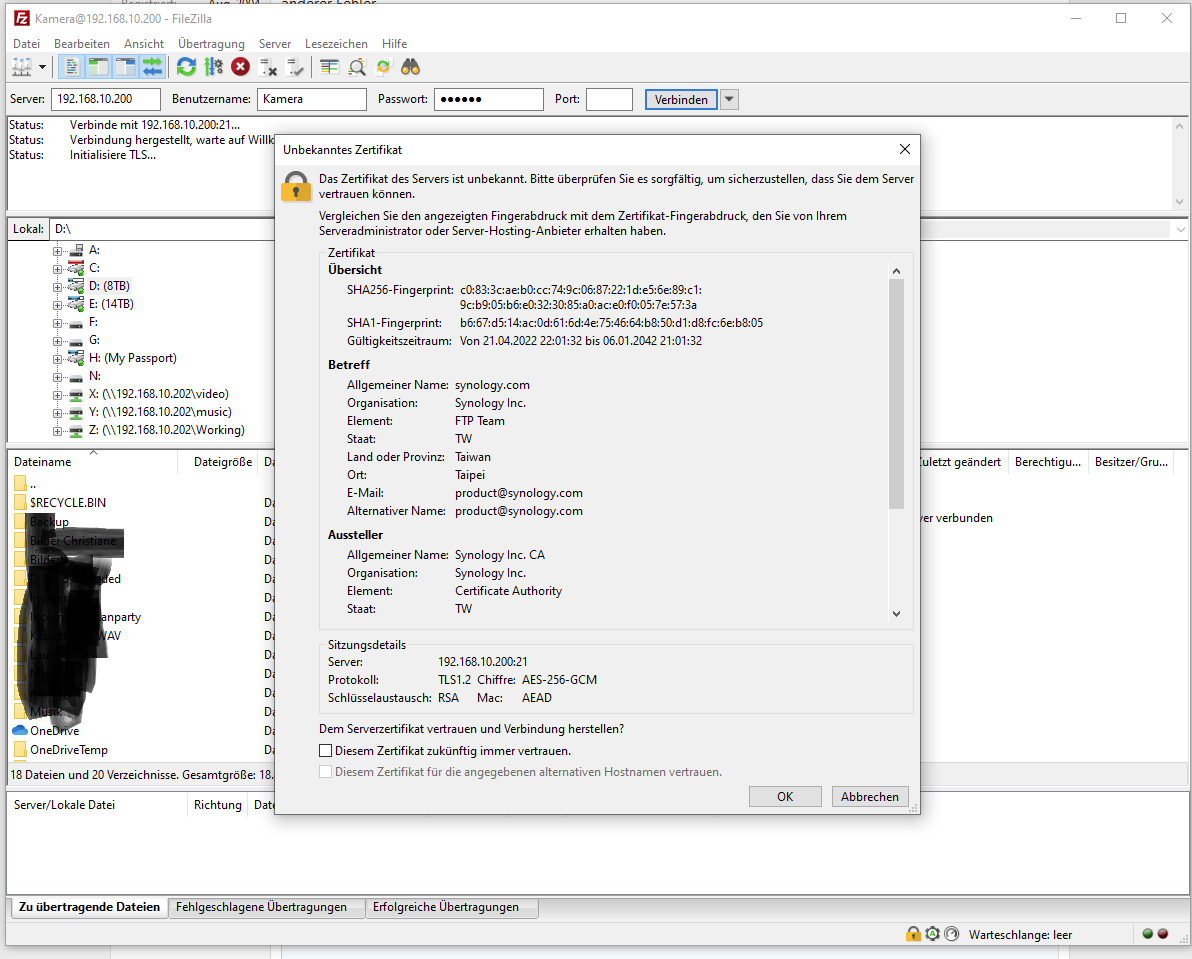1192x959 pixels.
Task: Open the Site Manager dropdown arrow
Action: coord(42,67)
